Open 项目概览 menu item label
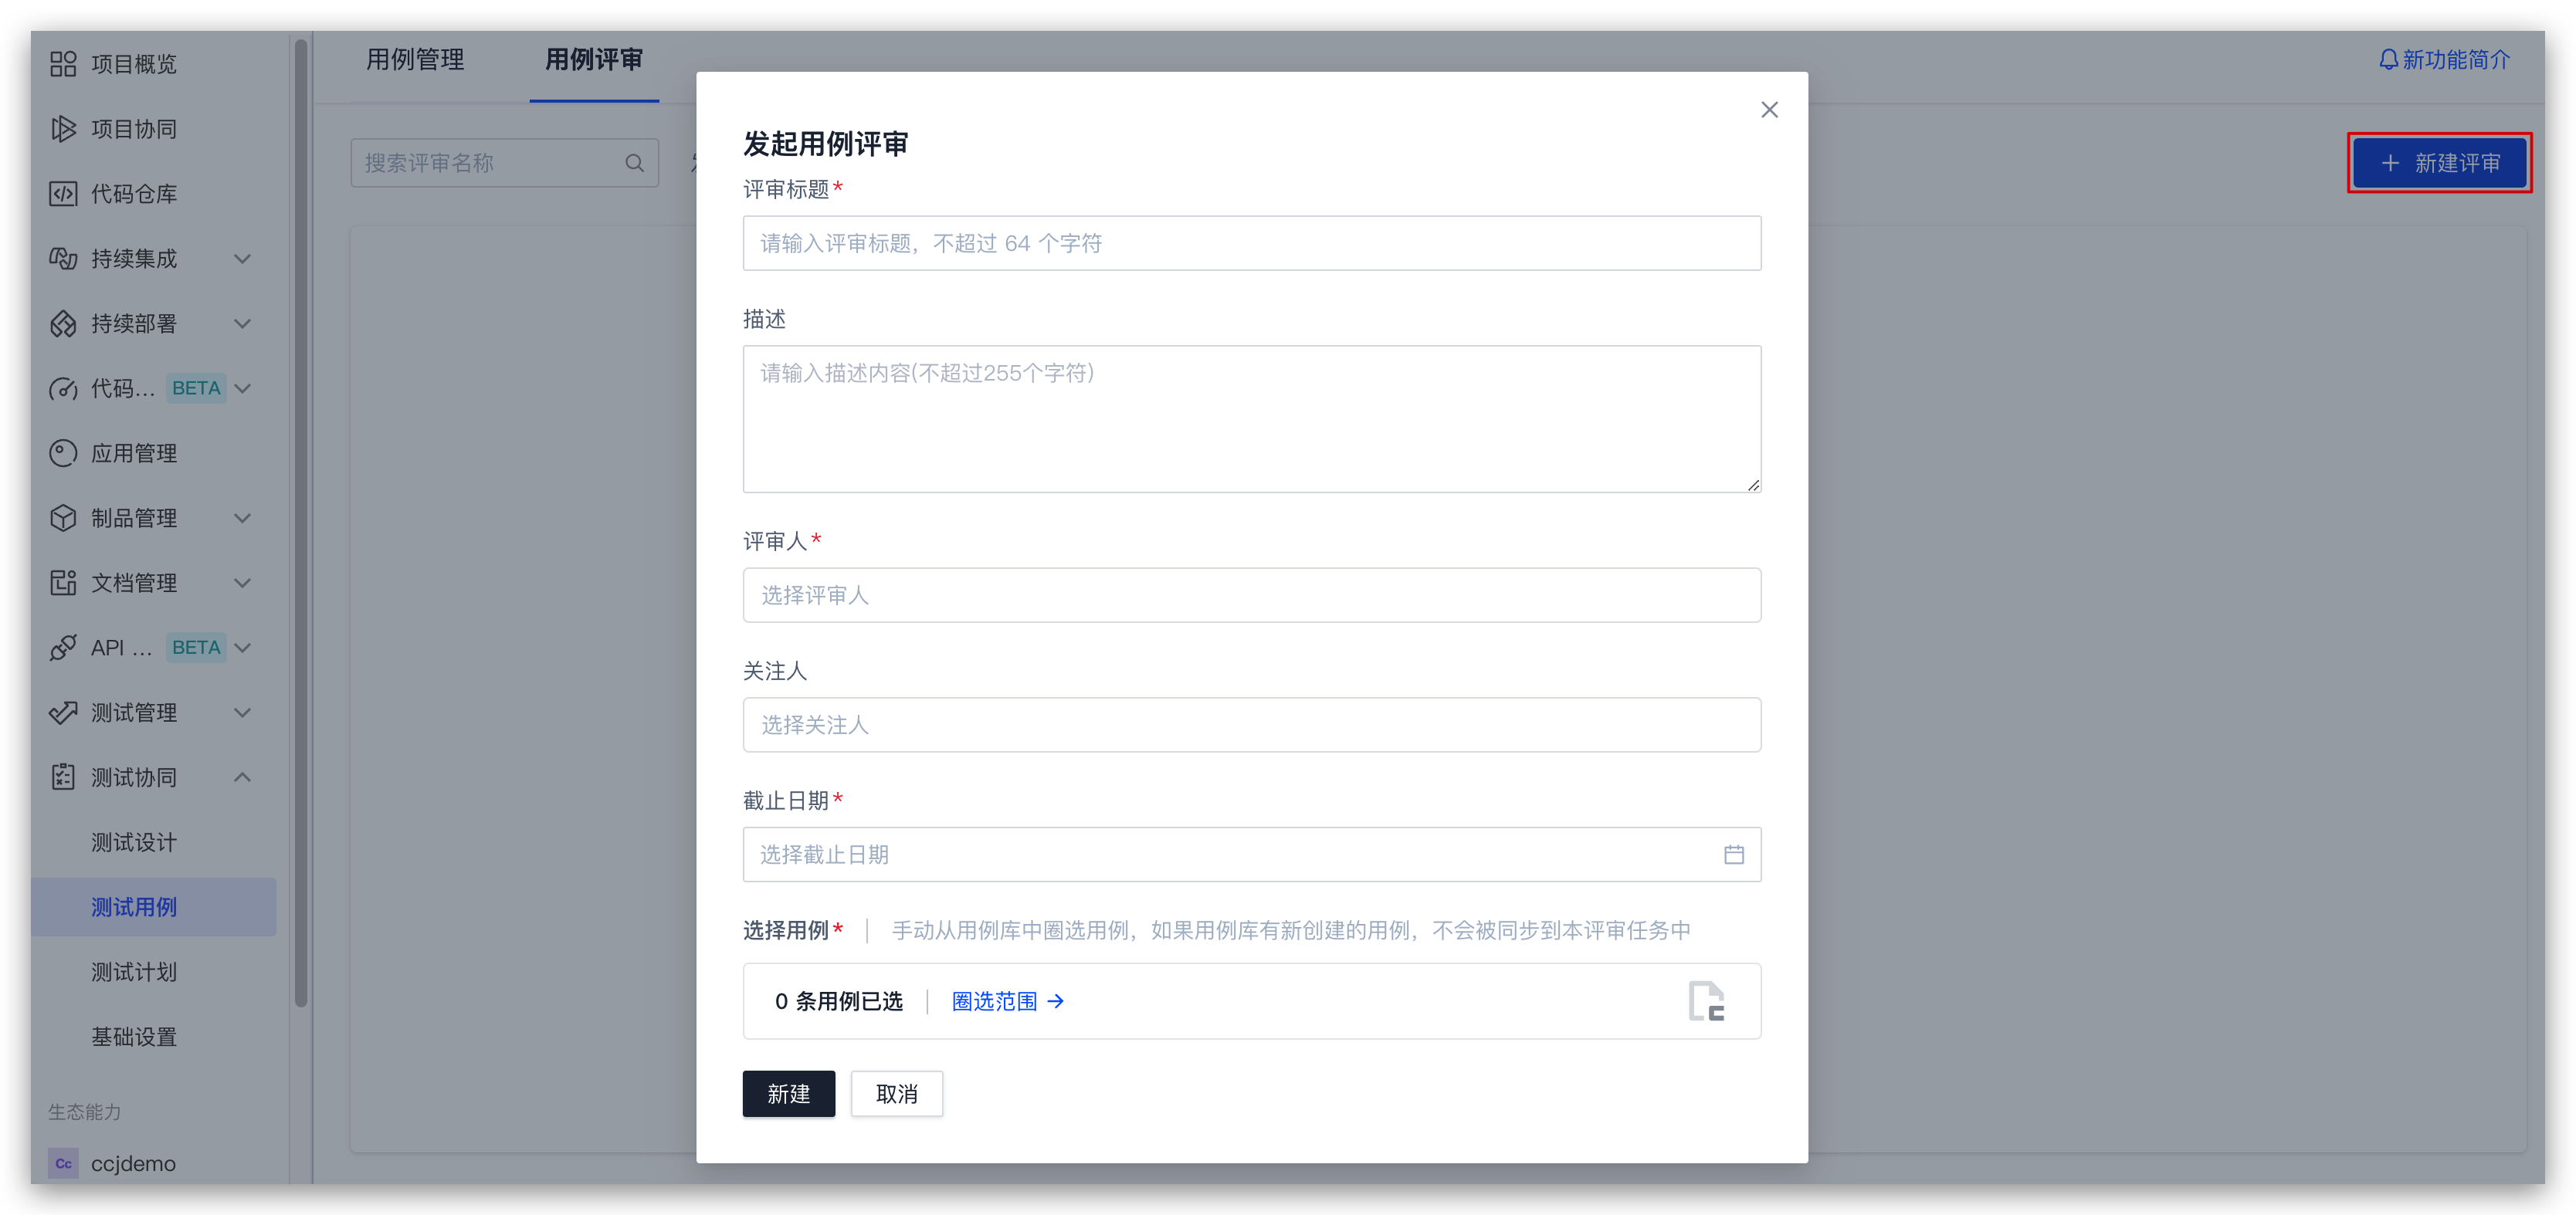Image resolution: width=2576 pixels, height=1215 pixels. 134,64
